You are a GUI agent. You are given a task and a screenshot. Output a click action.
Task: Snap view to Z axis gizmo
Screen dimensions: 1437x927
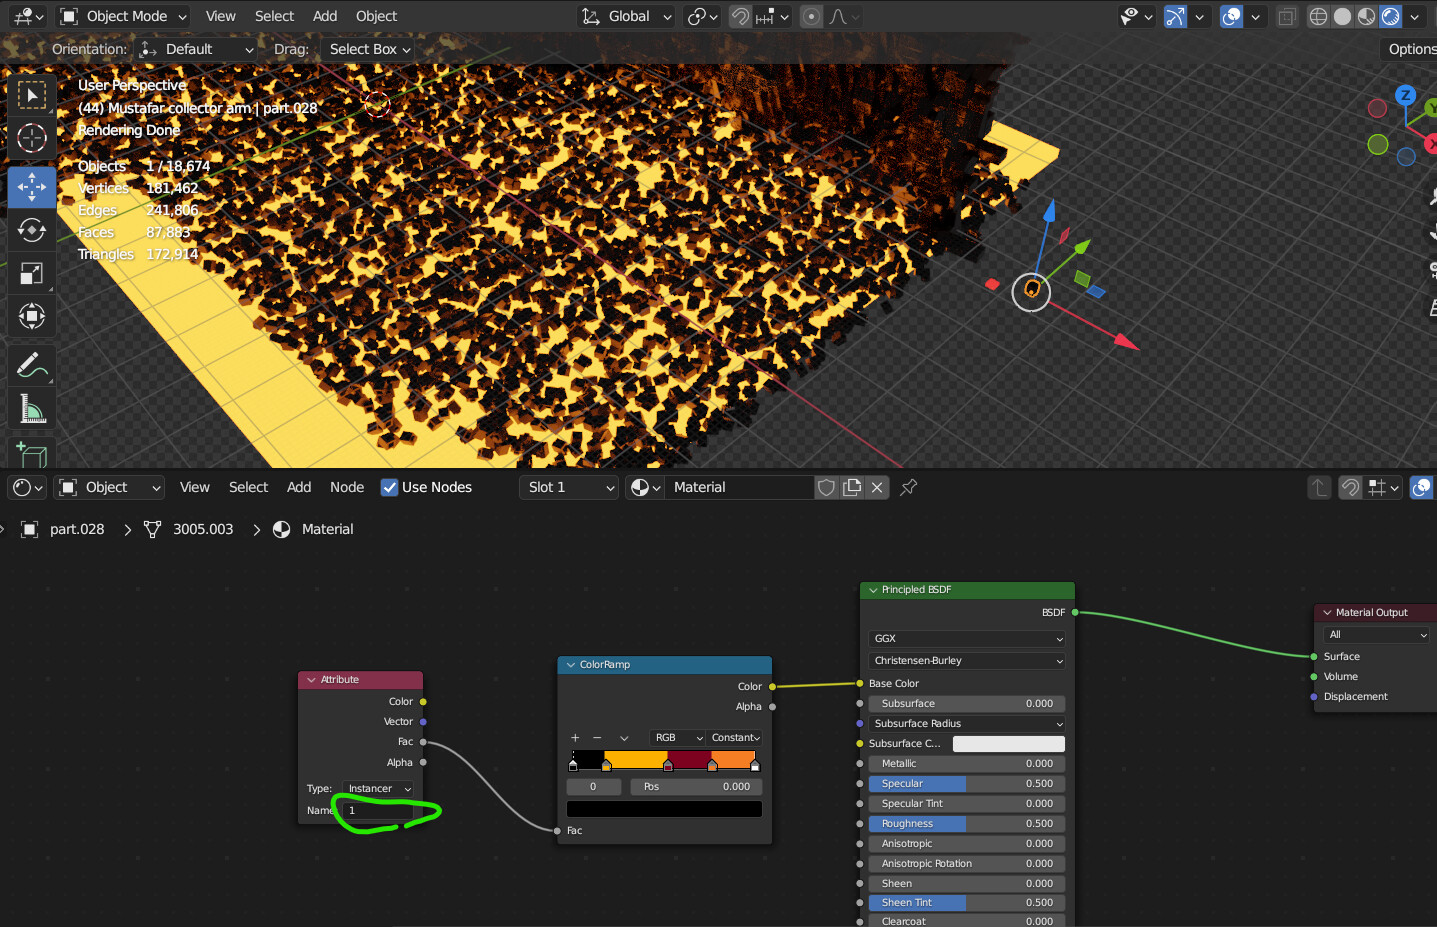tap(1405, 96)
